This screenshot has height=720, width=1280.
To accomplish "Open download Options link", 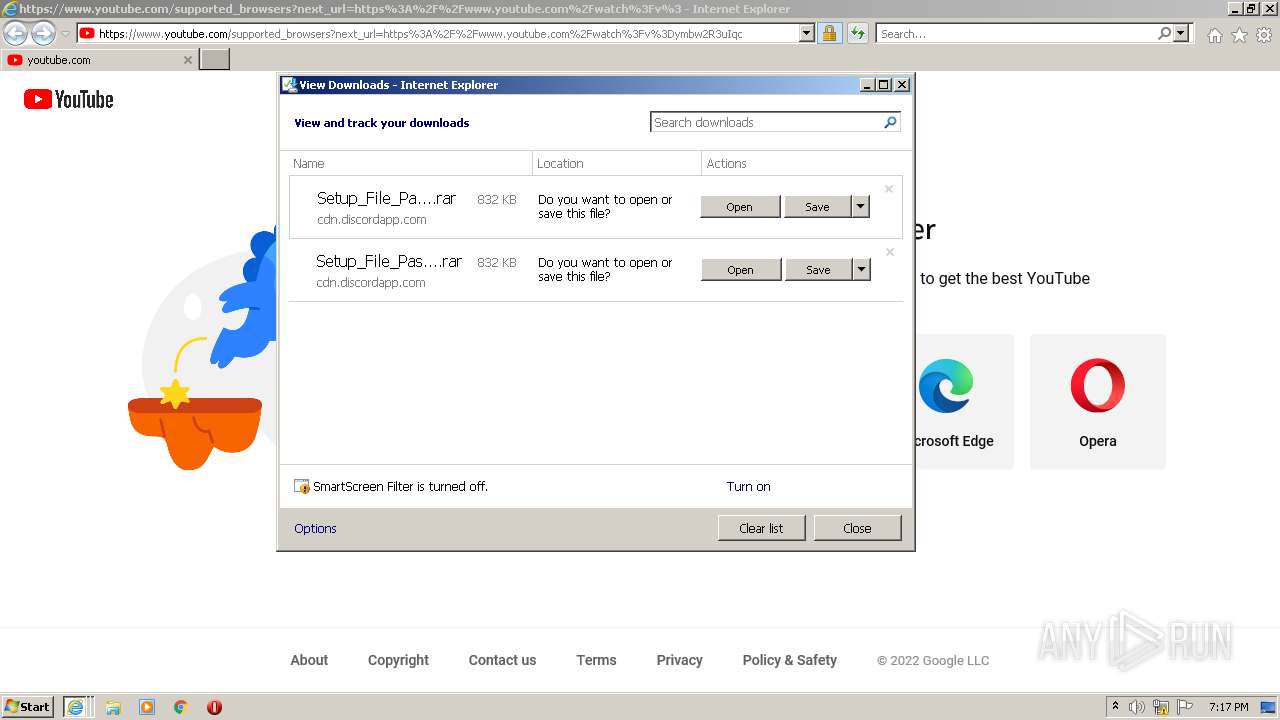I will click(315, 529).
